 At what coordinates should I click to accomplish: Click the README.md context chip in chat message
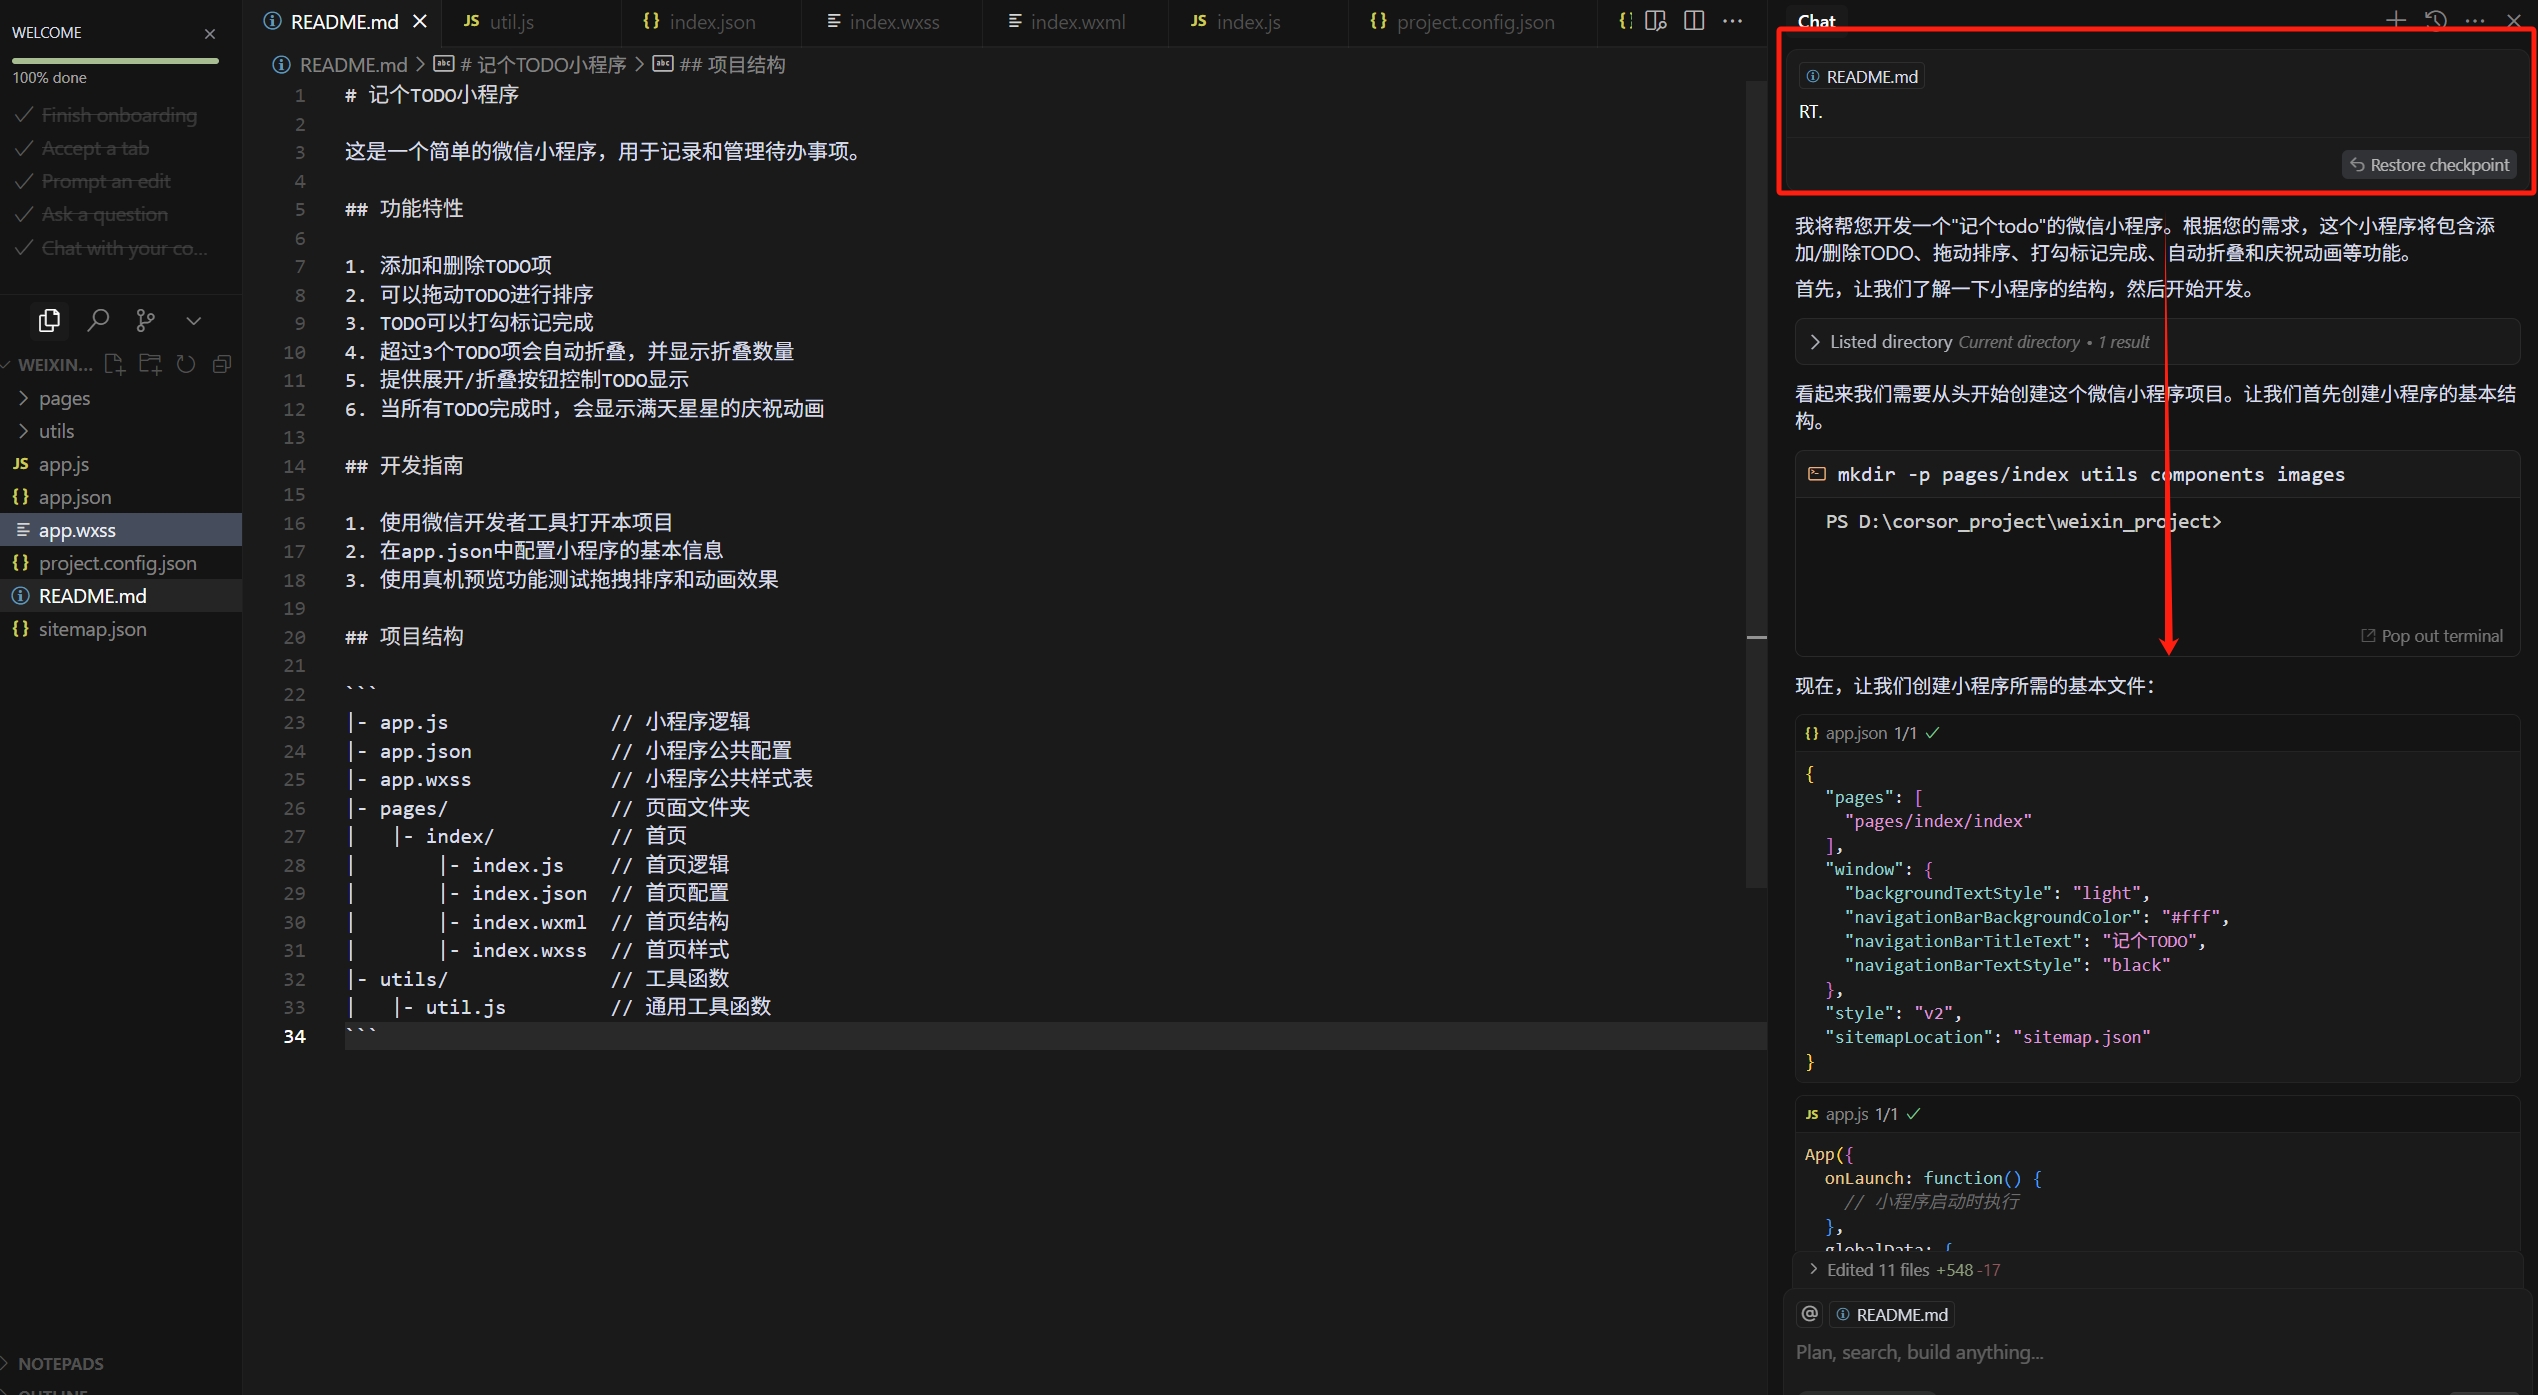pyautogui.click(x=1862, y=77)
